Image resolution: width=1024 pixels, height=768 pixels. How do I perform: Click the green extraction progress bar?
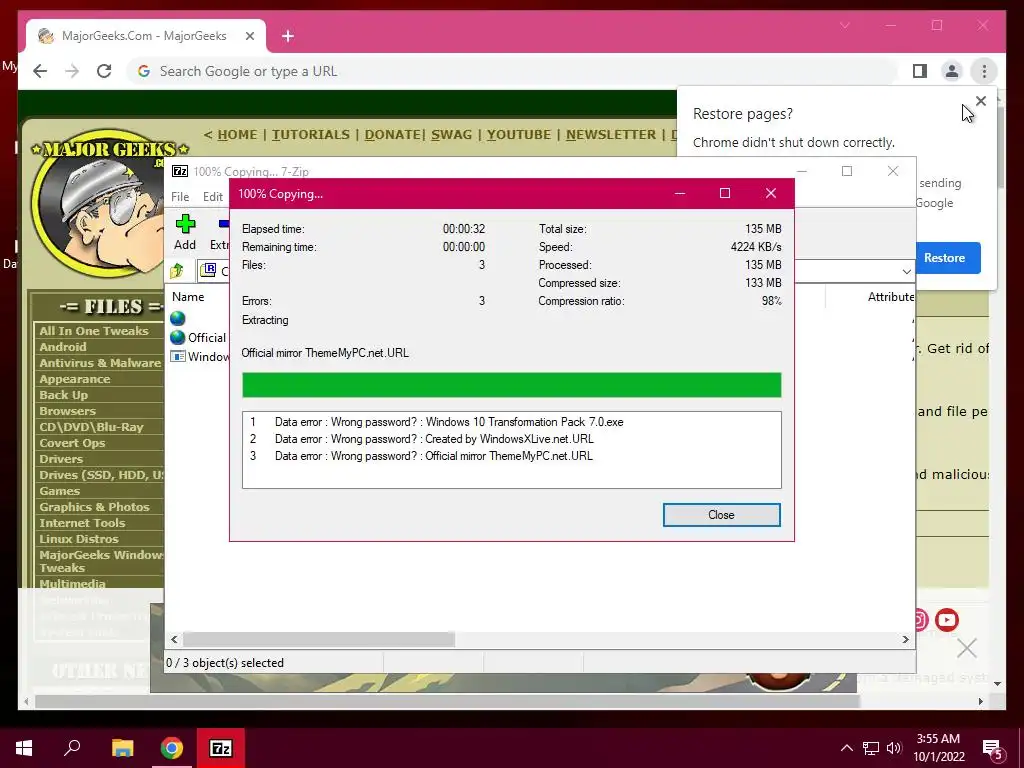pyautogui.click(x=511, y=385)
